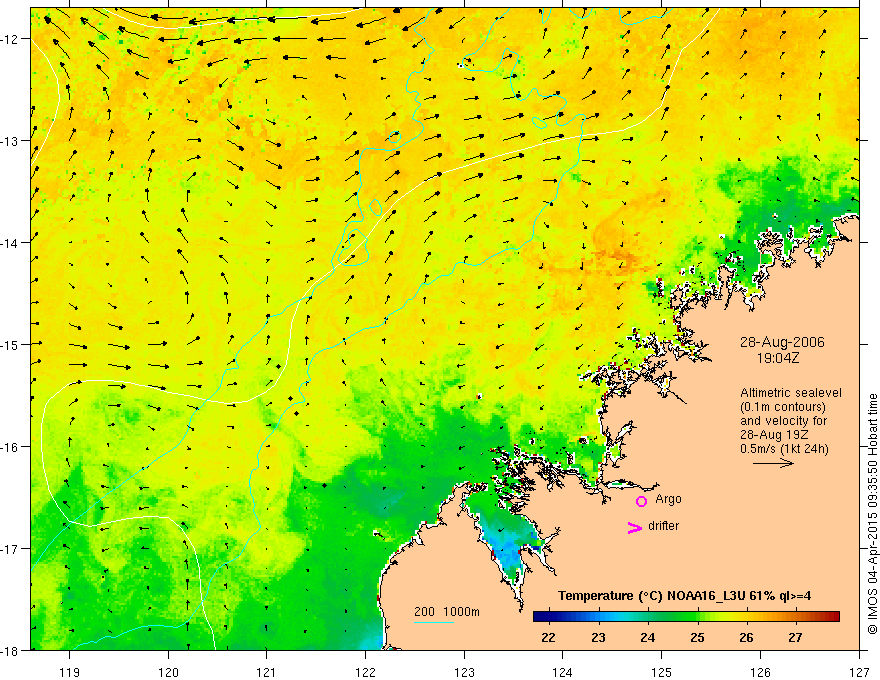The image size is (880, 680).
Task: Click the '28-Aug 19Z' legend text line
Action: point(772,435)
